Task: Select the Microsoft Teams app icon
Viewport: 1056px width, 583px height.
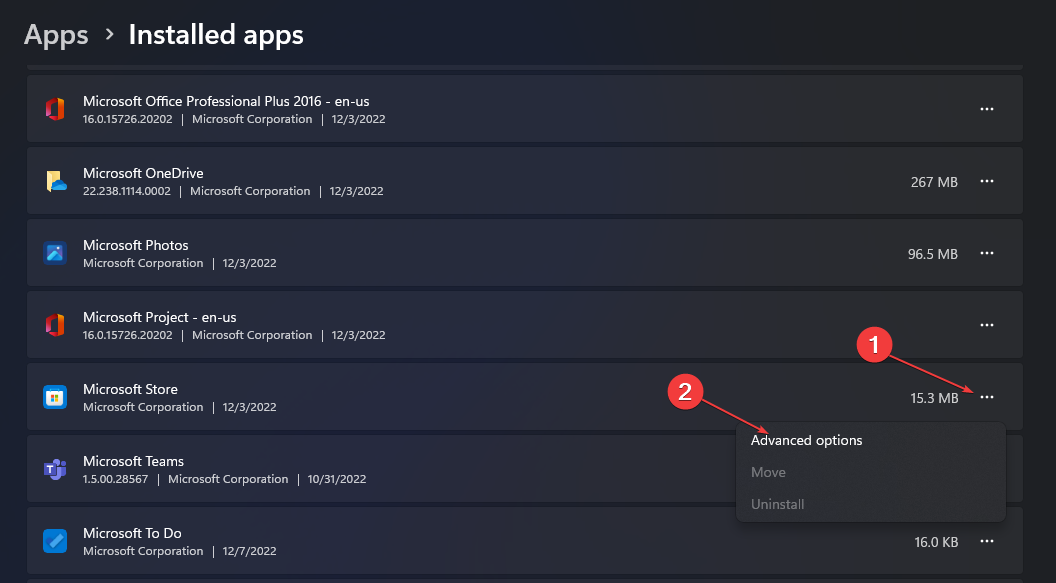Action: pyautogui.click(x=55, y=469)
